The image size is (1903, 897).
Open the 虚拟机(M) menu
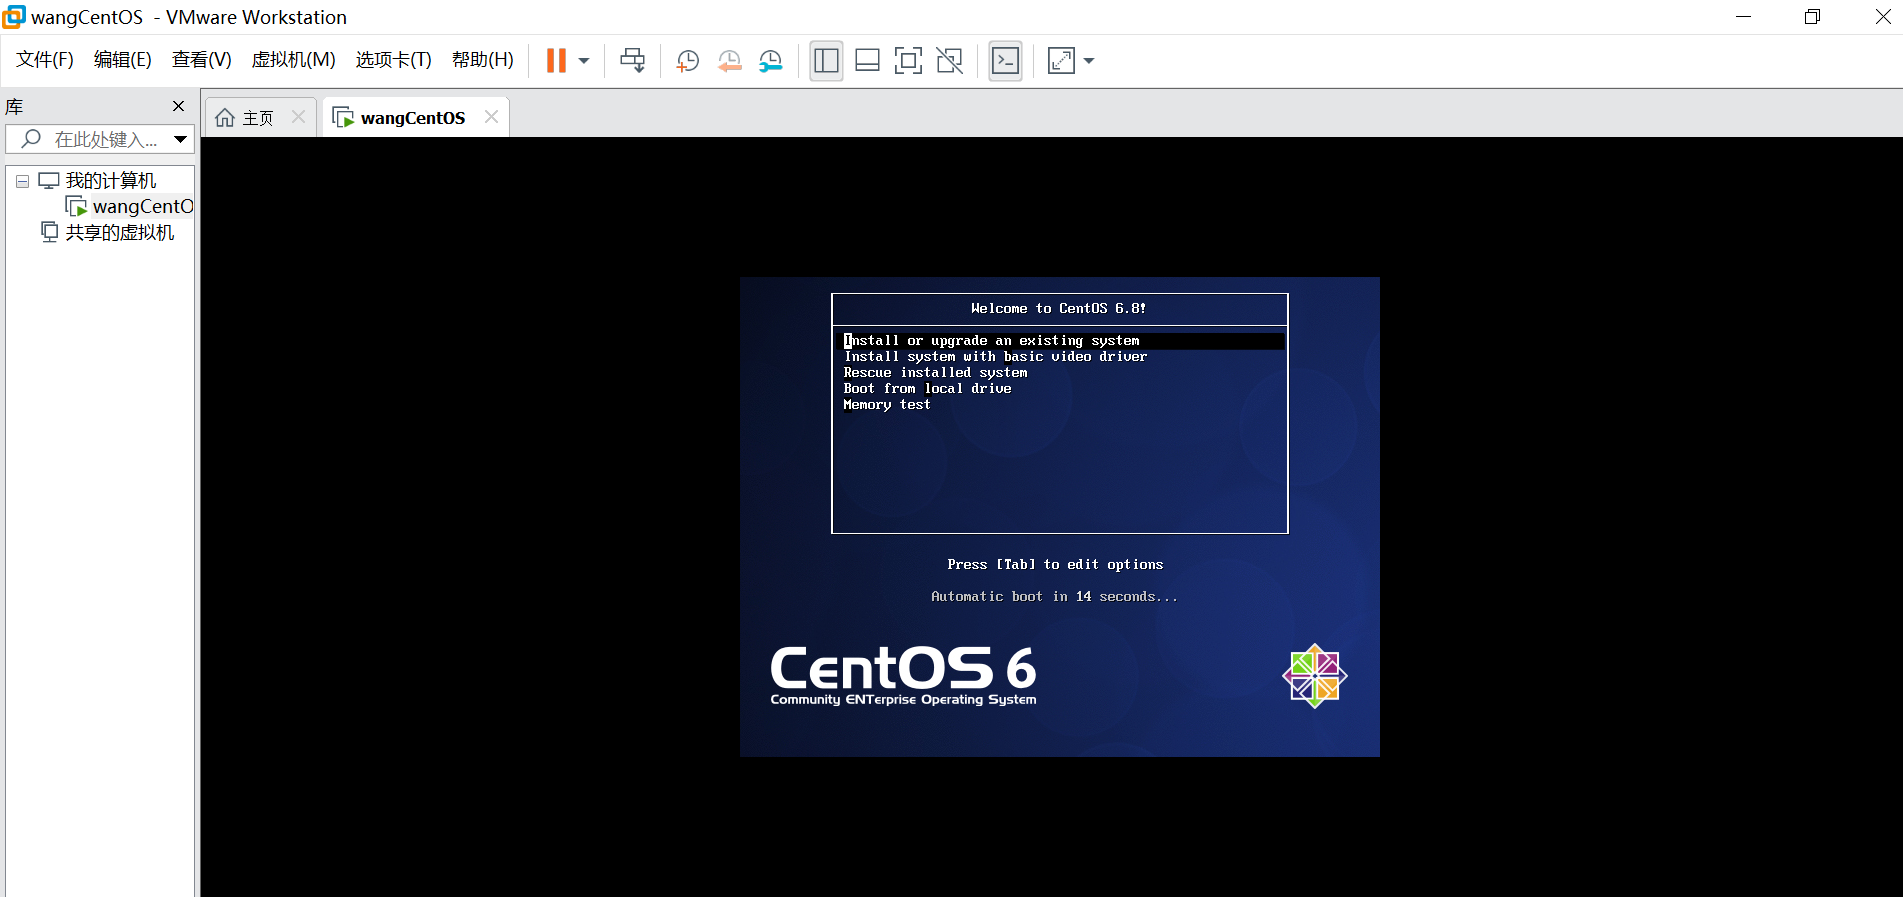coord(294,60)
